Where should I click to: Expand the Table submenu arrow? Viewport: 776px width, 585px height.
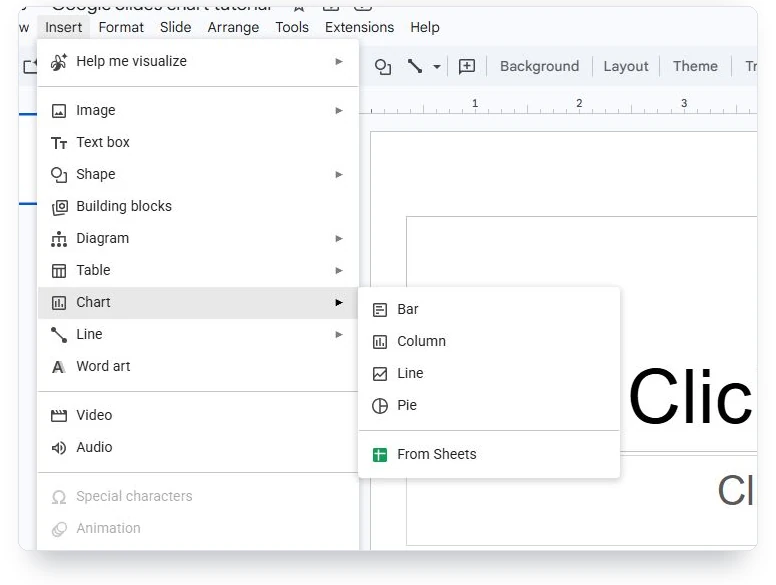tap(339, 270)
